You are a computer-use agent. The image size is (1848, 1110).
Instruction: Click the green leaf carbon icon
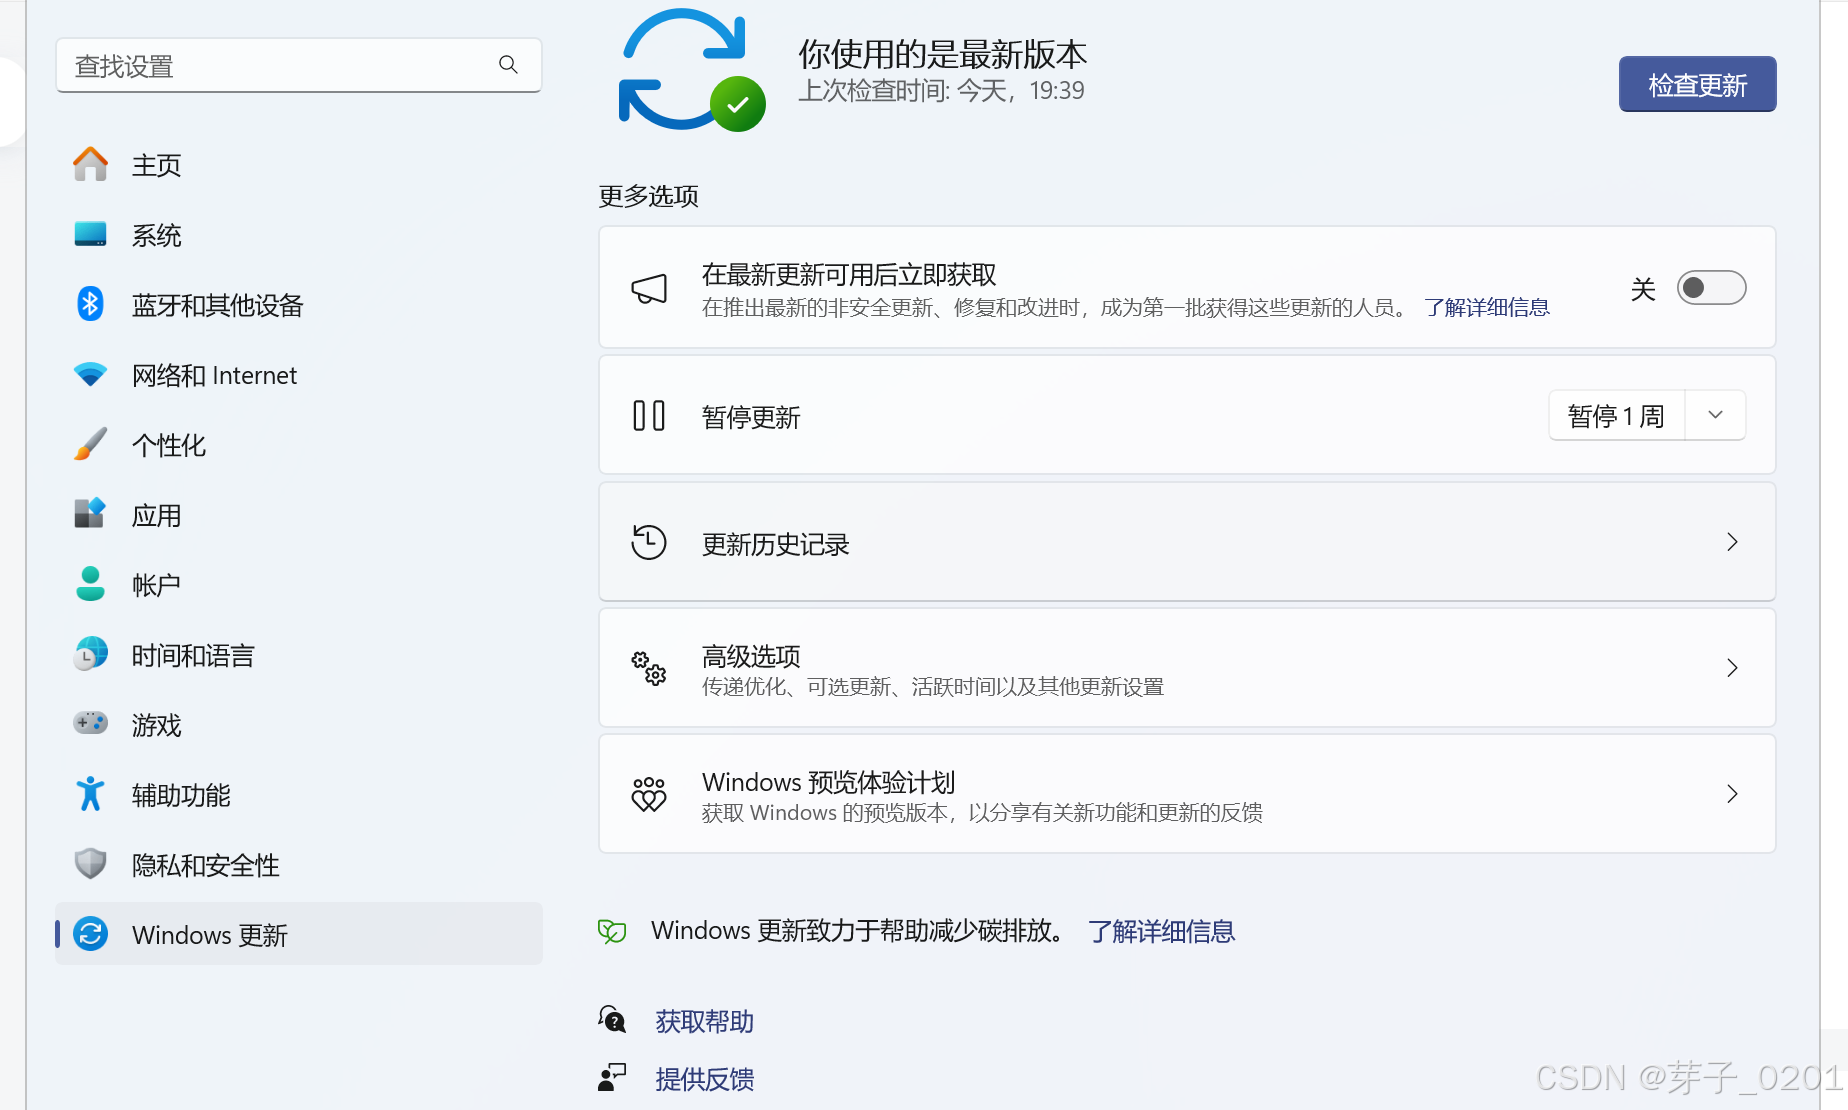click(612, 931)
